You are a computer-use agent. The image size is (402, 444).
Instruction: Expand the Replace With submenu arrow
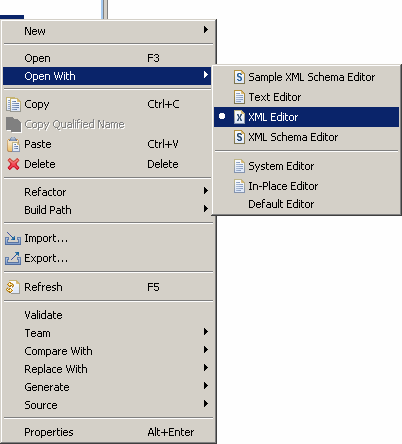[206, 368]
